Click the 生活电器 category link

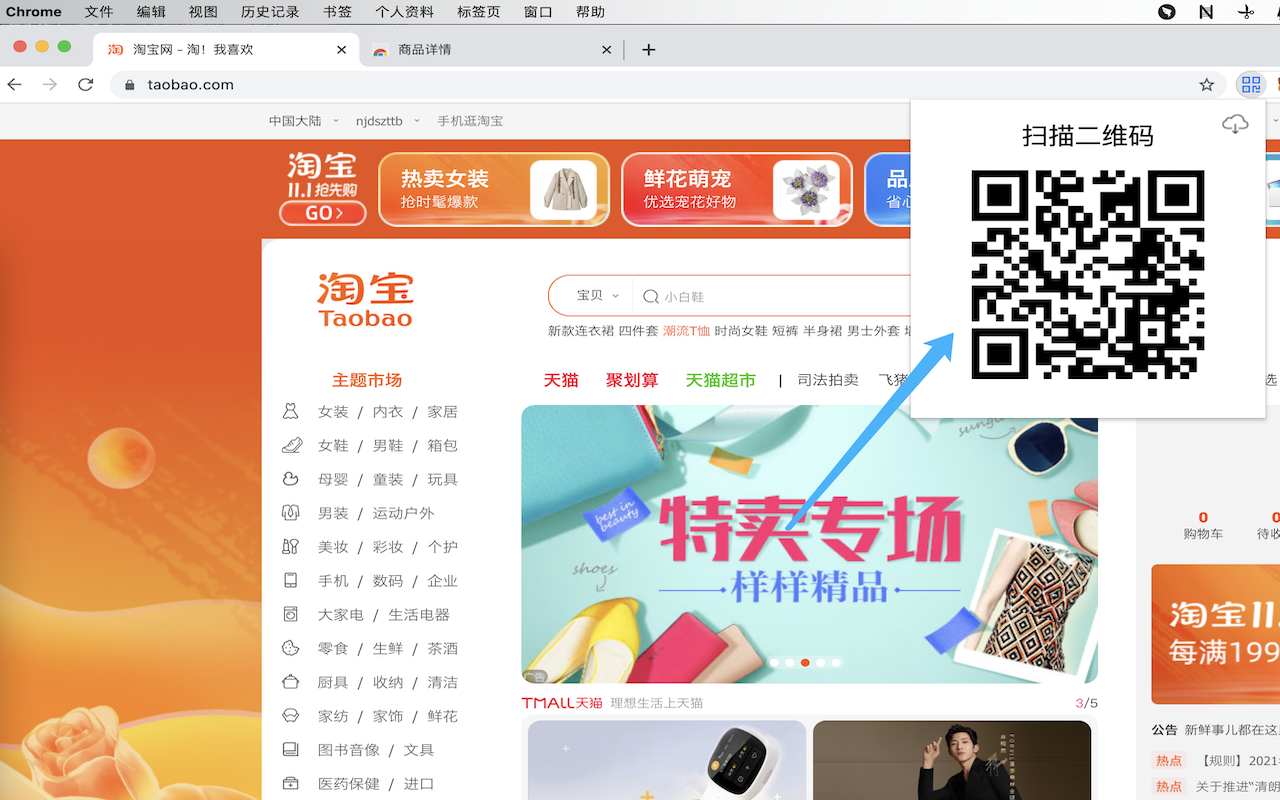(419, 615)
